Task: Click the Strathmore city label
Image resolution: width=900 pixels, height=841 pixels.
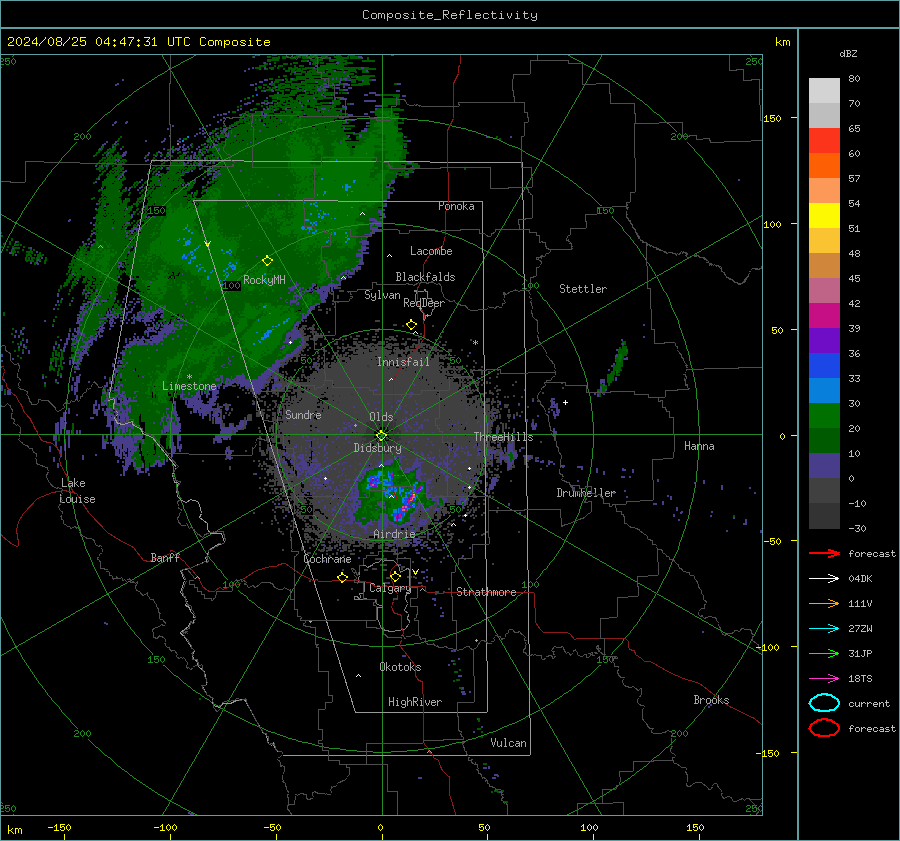Action: 486,592
